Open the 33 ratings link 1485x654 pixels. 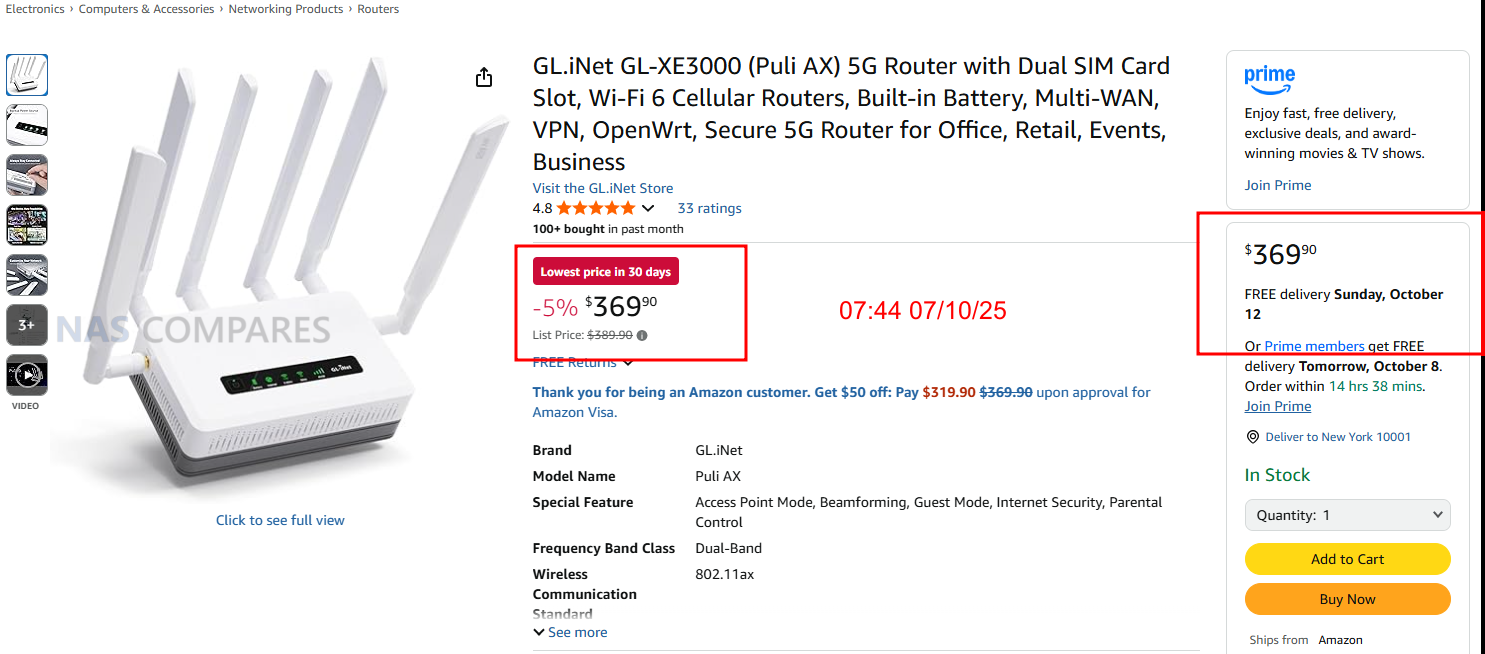coord(709,208)
